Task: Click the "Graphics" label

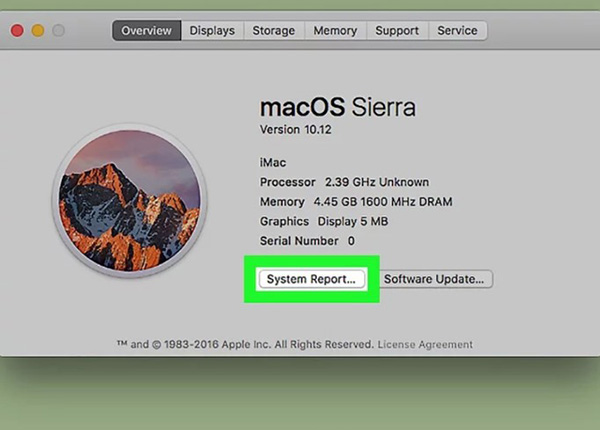Action: point(284,221)
